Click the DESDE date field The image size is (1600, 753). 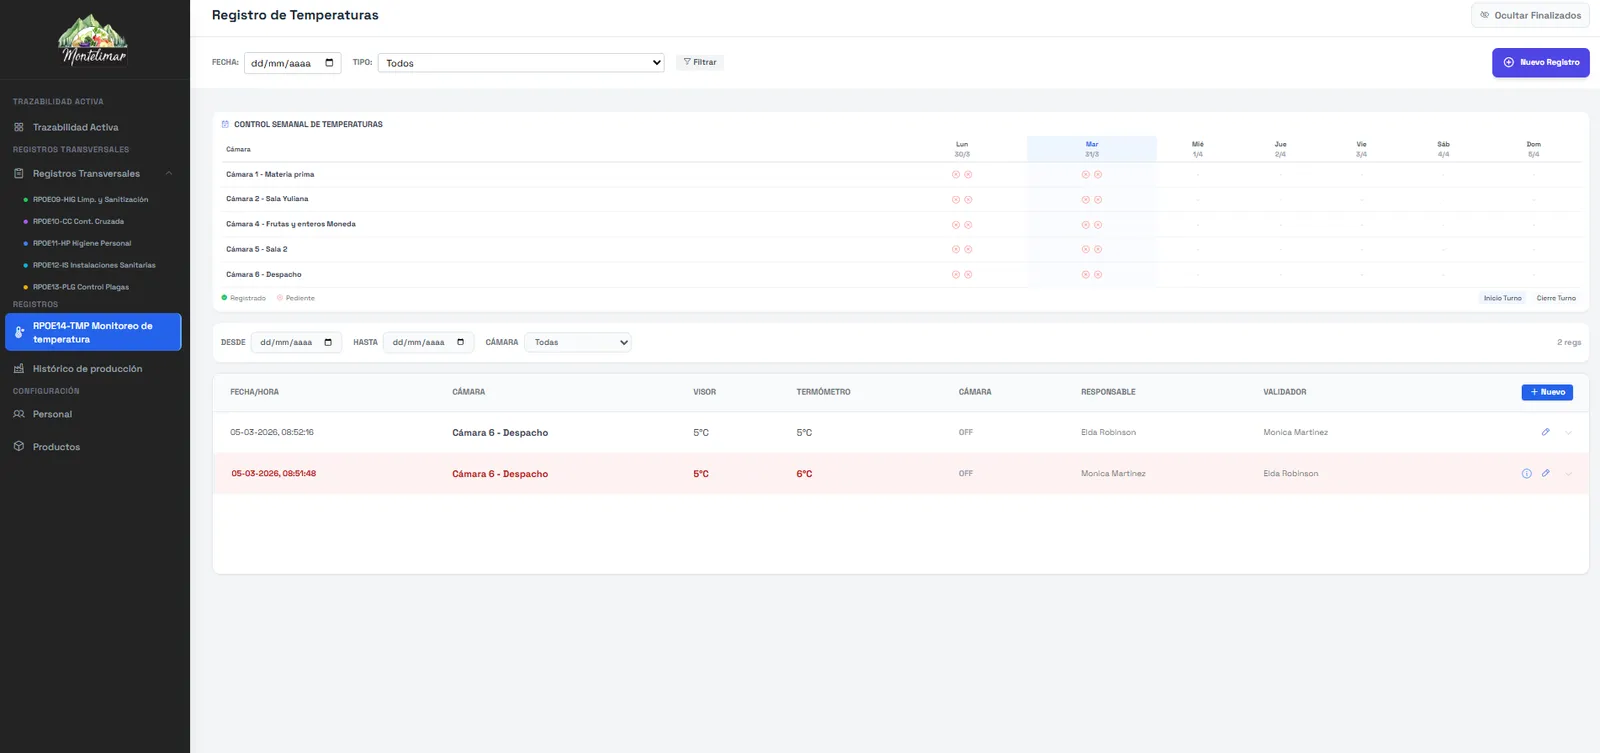click(296, 342)
